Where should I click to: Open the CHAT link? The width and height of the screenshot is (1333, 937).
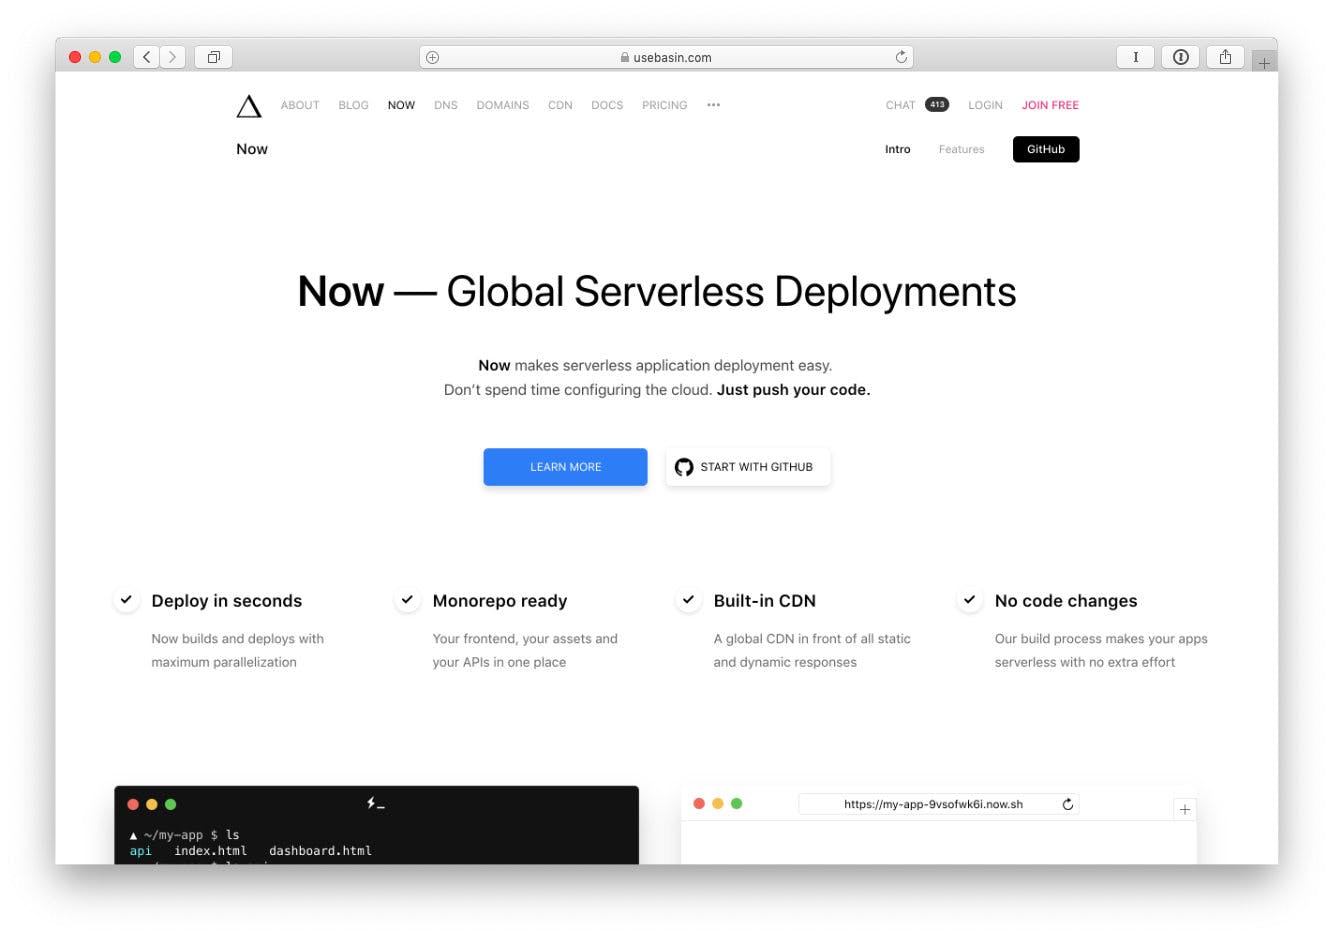point(900,105)
